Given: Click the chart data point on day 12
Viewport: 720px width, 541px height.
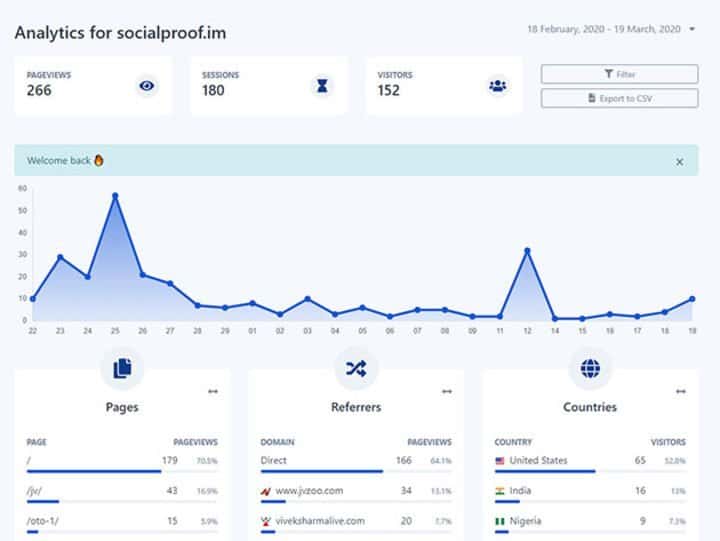Looking at the screenshot, I should [x=527, y=250].
